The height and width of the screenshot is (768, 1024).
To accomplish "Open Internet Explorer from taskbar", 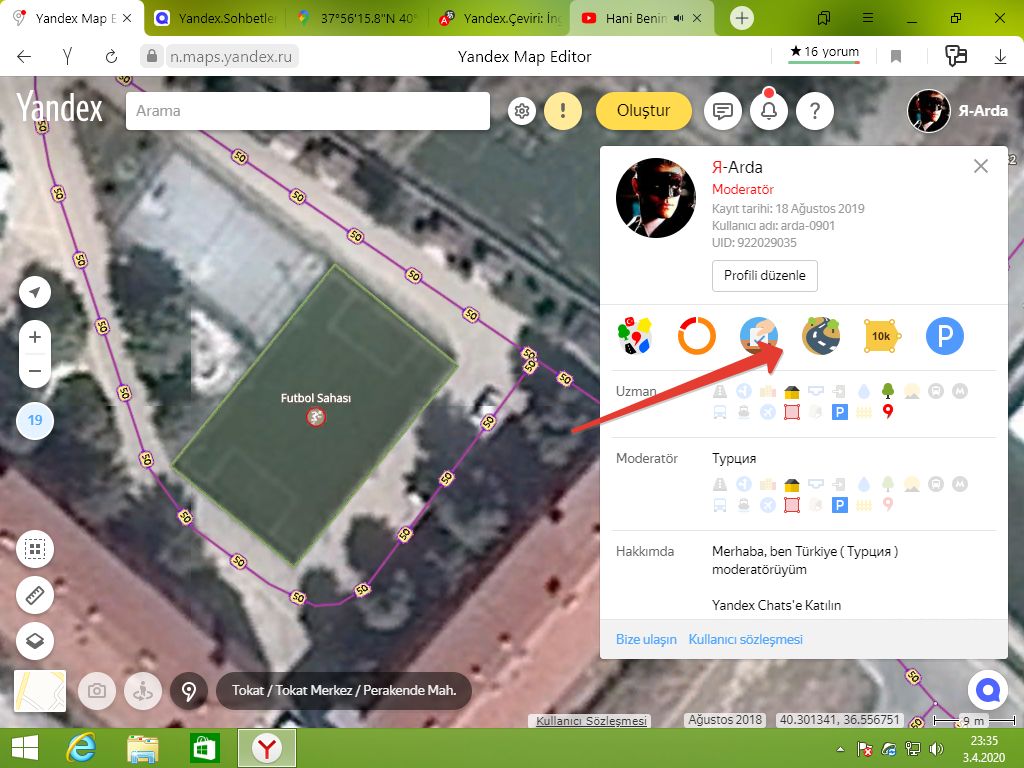I will [82, 748].
